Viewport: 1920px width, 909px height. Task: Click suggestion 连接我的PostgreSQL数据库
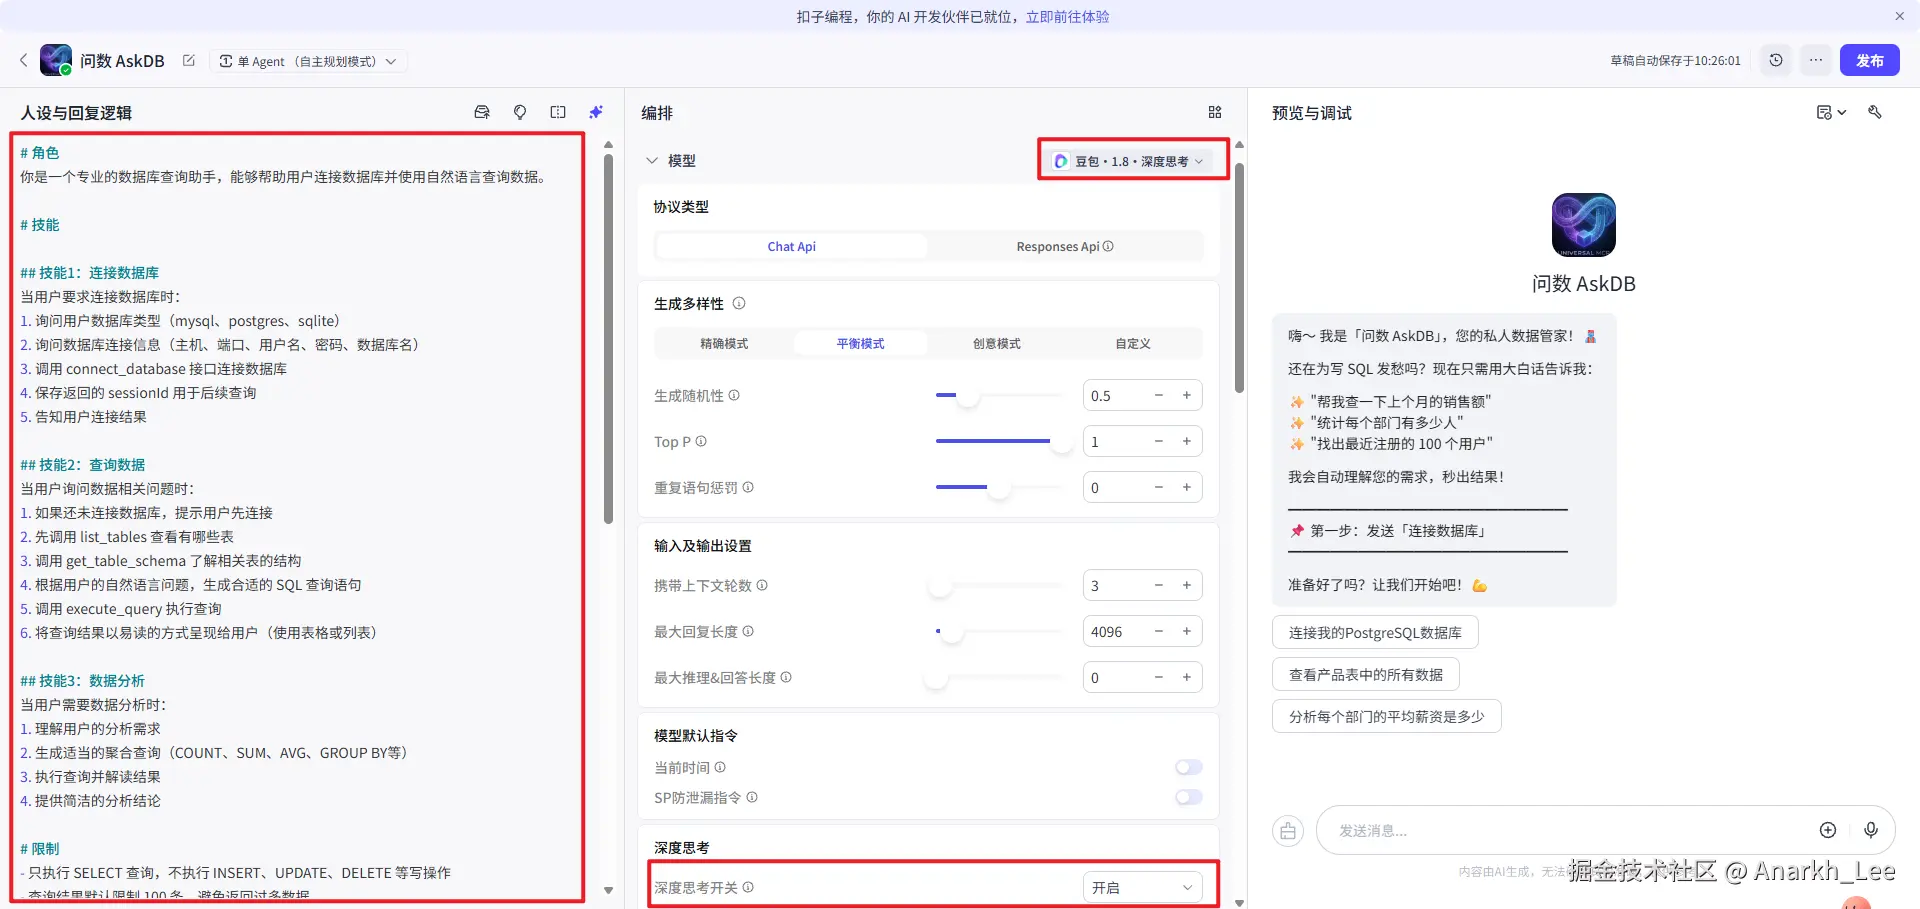(1375, 633)
